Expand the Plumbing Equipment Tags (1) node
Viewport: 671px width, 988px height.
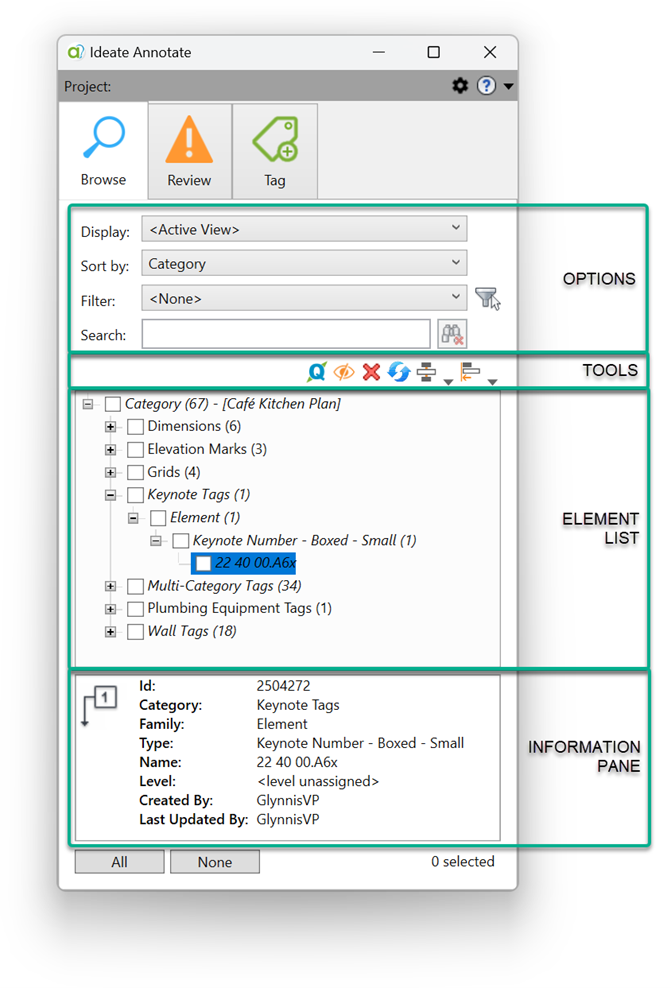111,609
